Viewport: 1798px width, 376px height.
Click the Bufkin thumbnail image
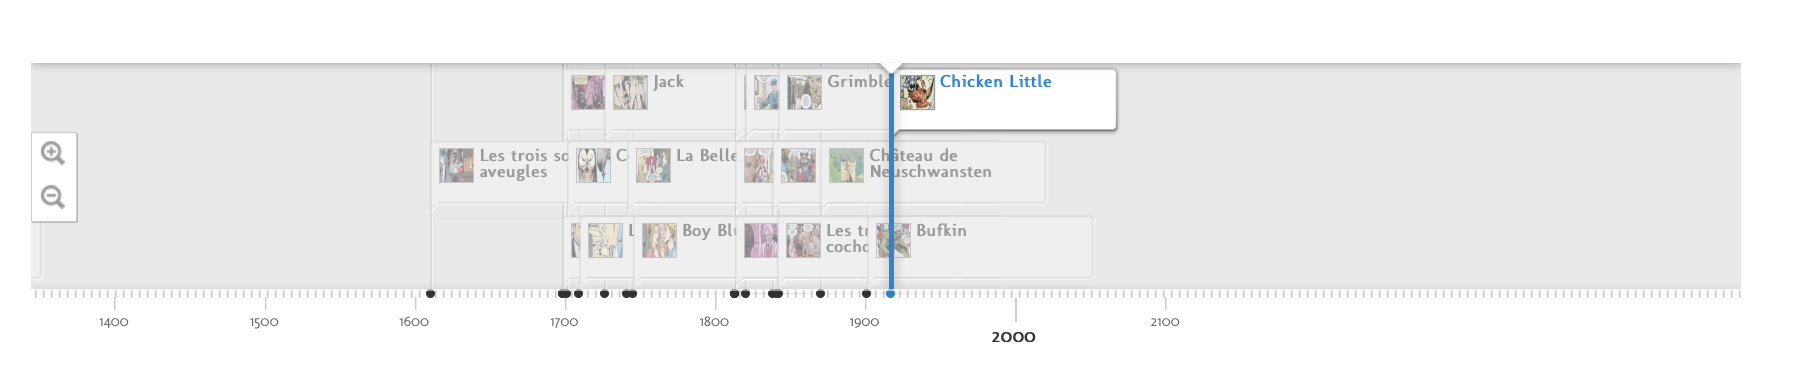(x=894, y=241)
